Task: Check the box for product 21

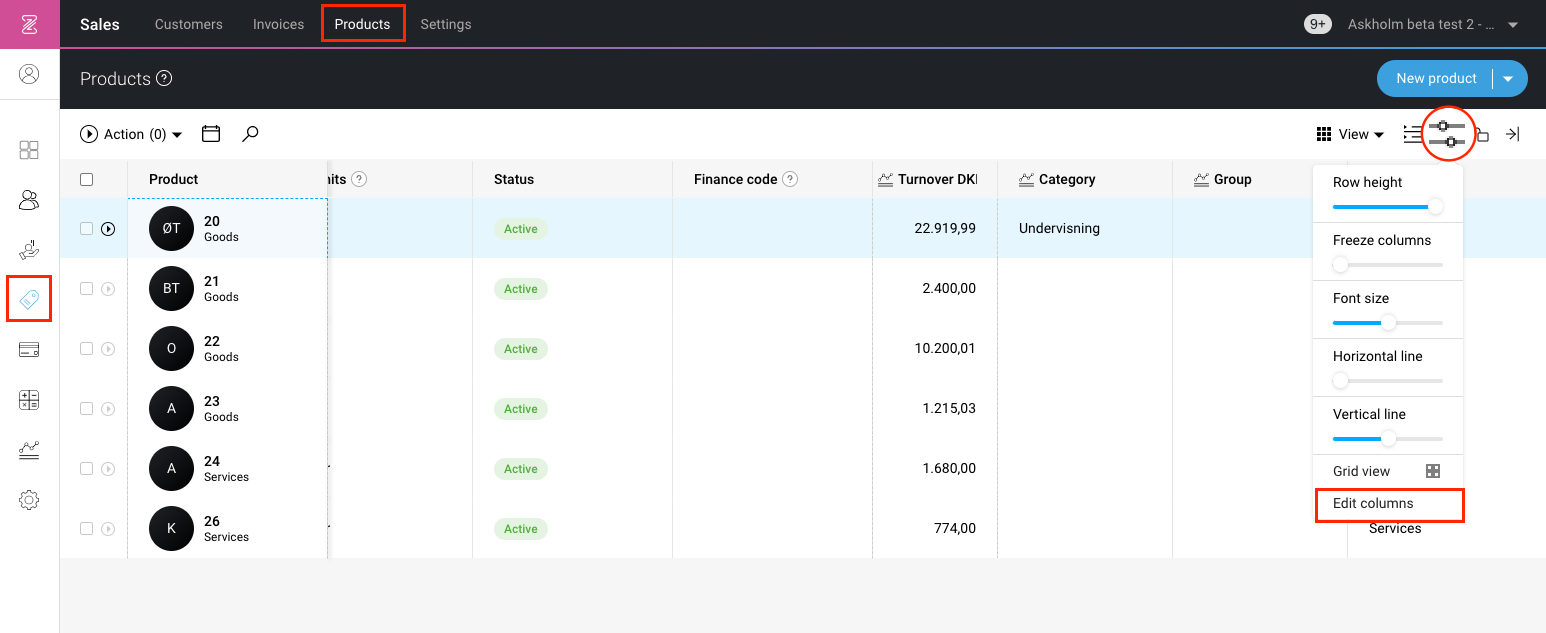Action: 86,289
